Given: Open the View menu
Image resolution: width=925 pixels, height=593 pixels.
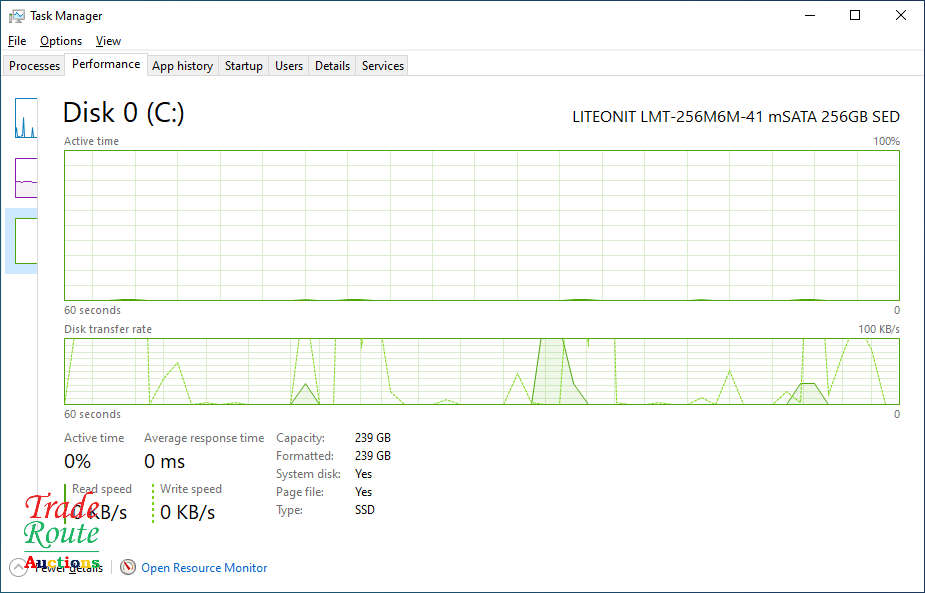Looking at the screenshot, I should coord(108,41).
